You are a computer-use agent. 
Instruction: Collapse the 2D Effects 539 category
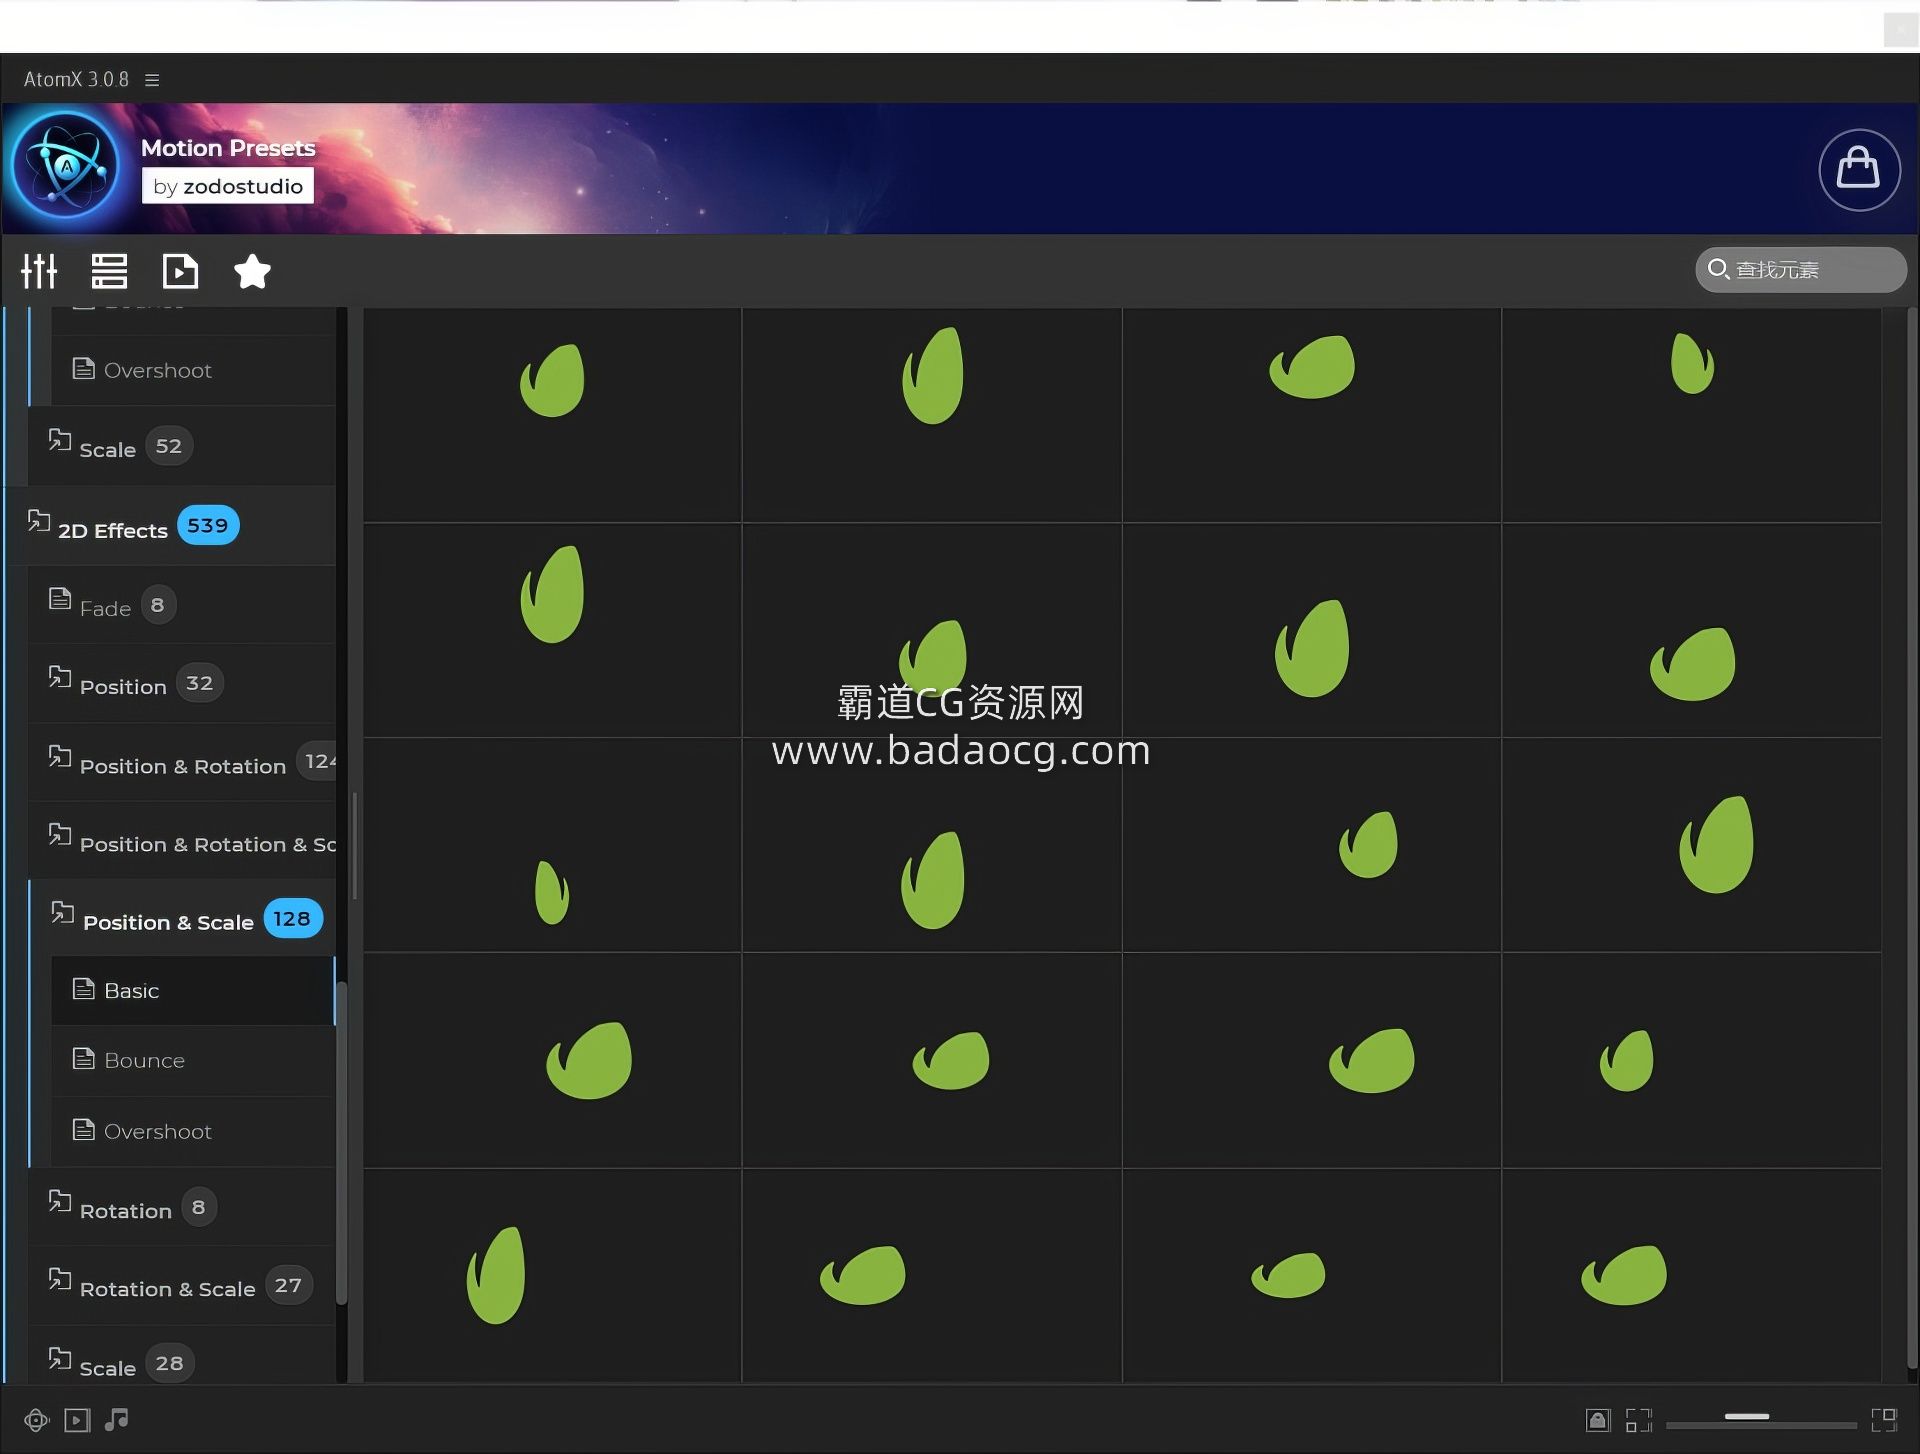(170, 526)
